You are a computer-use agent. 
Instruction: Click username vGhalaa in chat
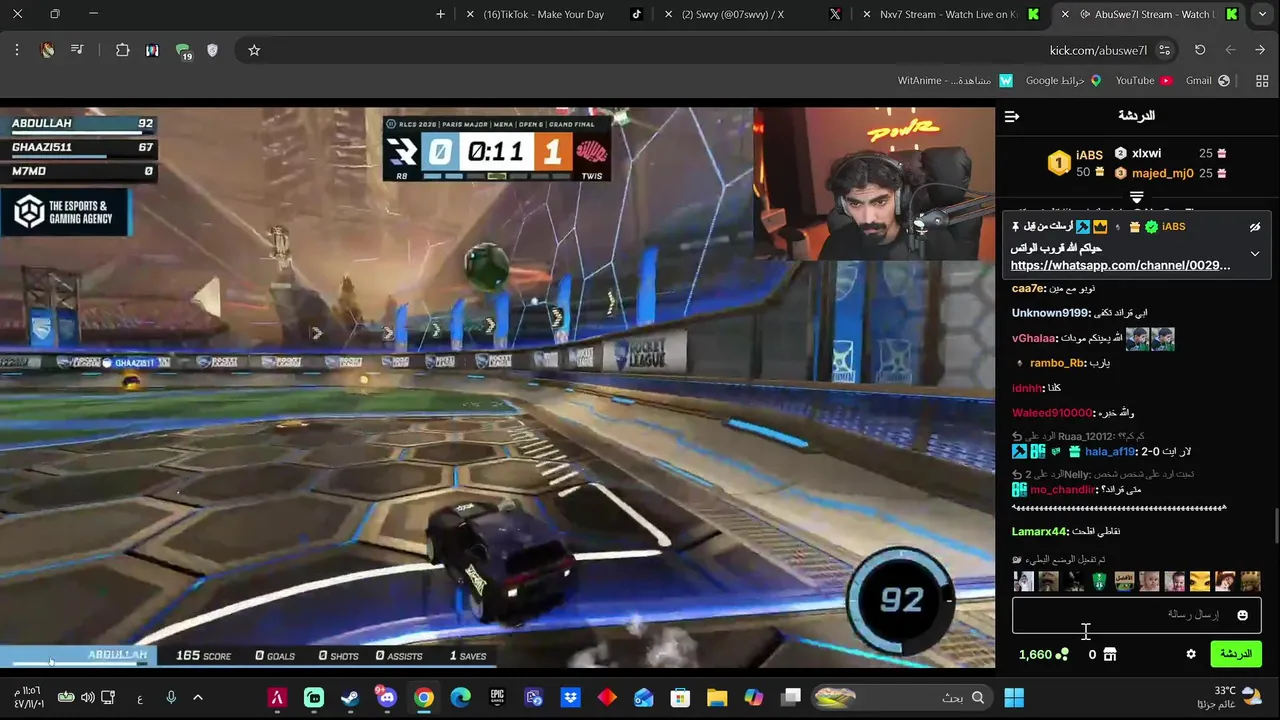click(x=1034, y=338)
